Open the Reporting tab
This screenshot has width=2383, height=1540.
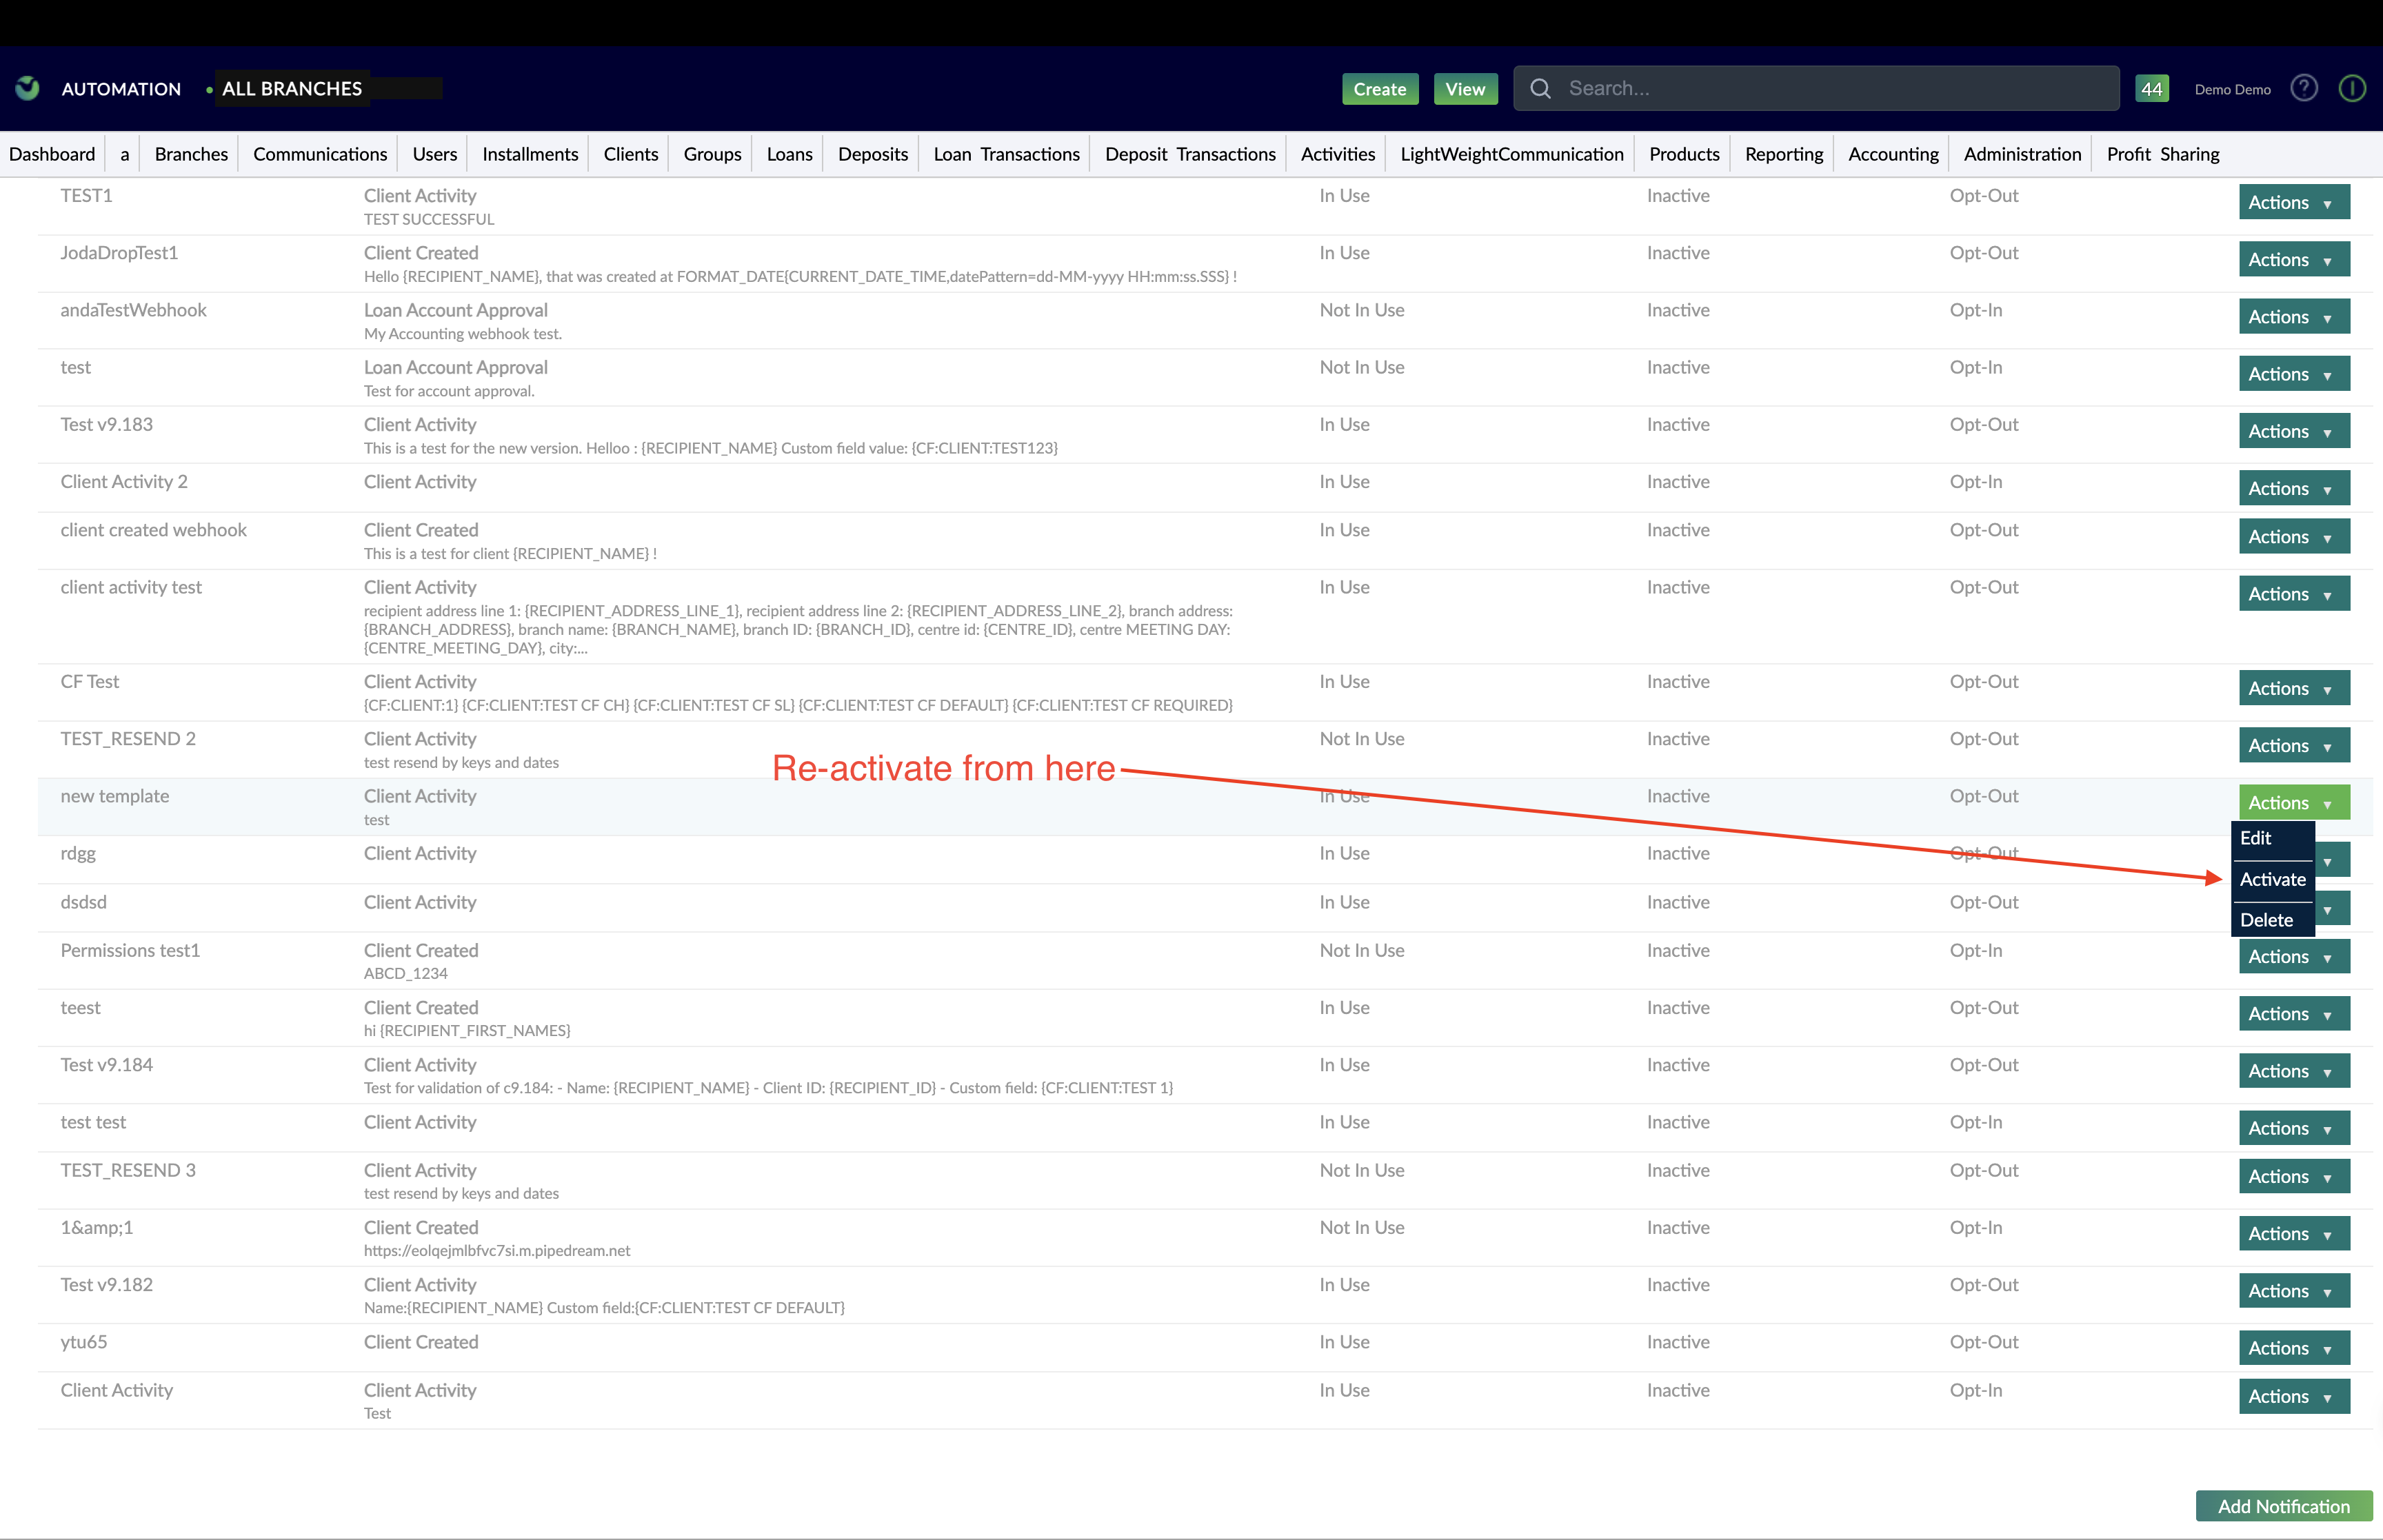[x=1783, y=153]
